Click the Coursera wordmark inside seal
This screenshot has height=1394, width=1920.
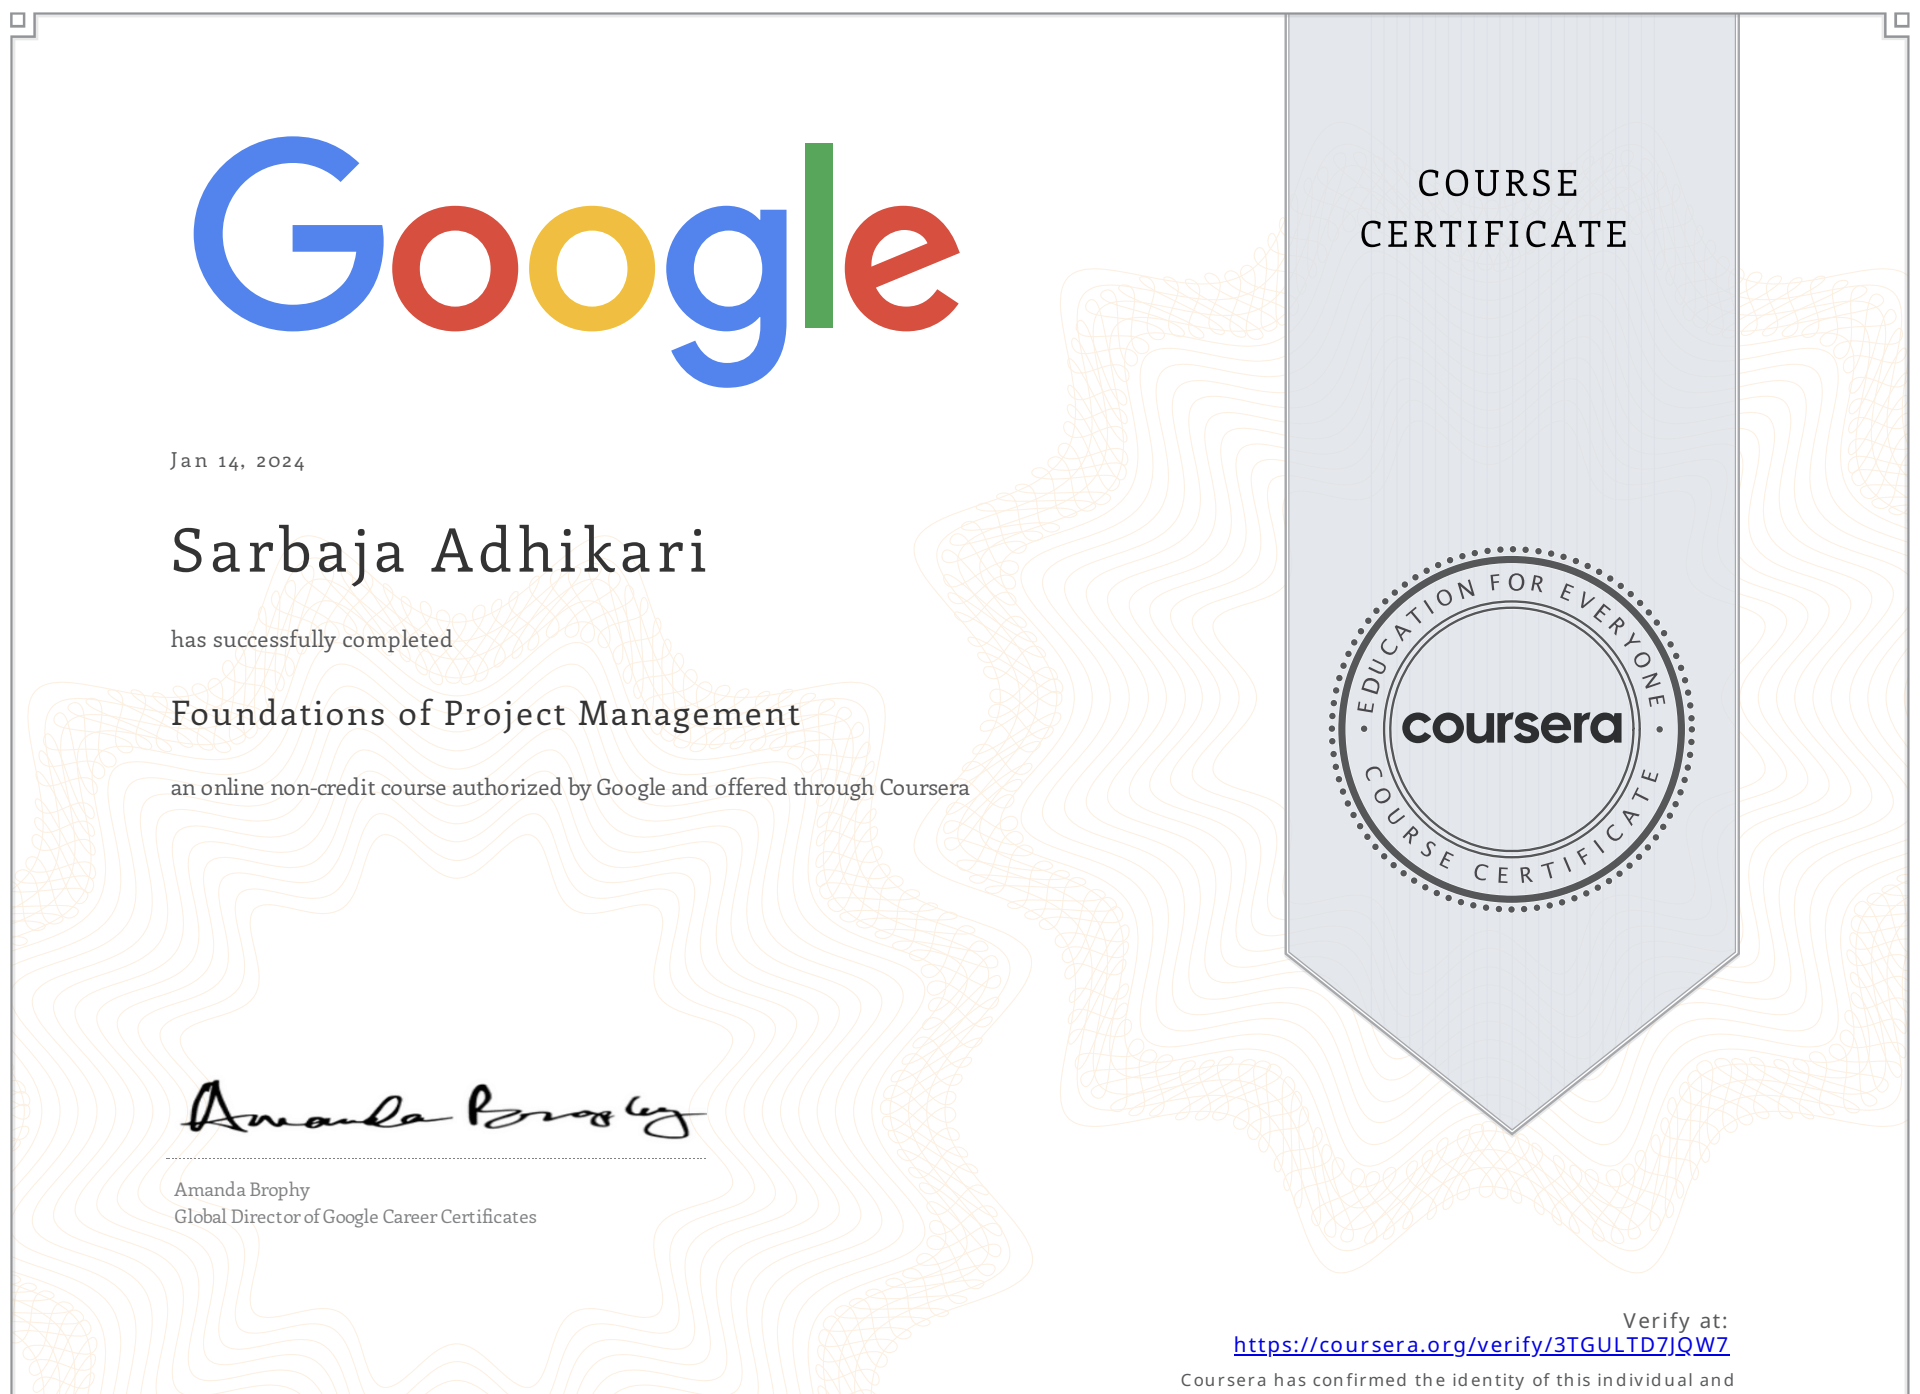[1511, 727]
